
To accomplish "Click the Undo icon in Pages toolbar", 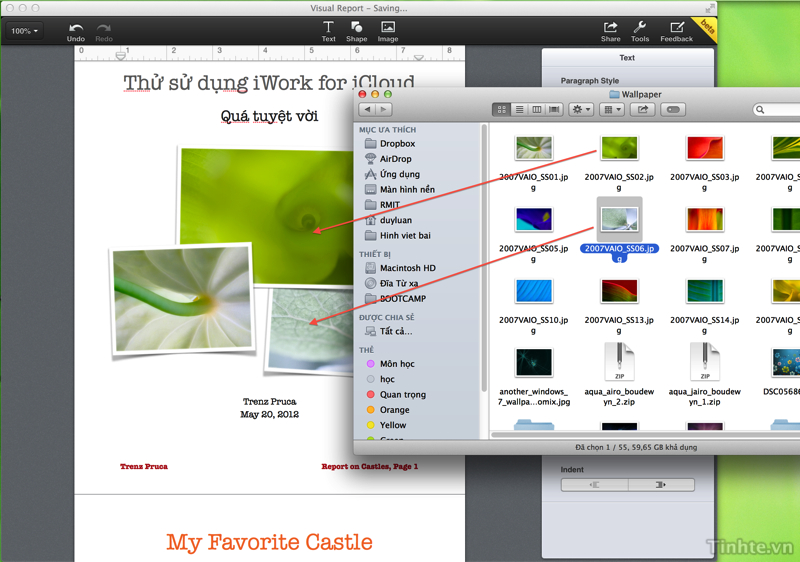I will [76, 32].
